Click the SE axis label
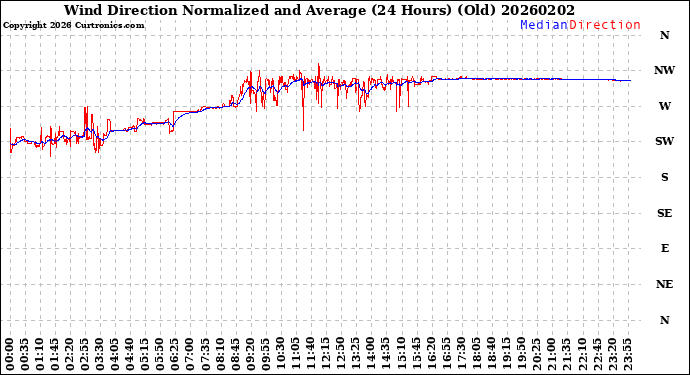Screen dimensions: 690x375 pyautogui.click(x=664, y=213)
